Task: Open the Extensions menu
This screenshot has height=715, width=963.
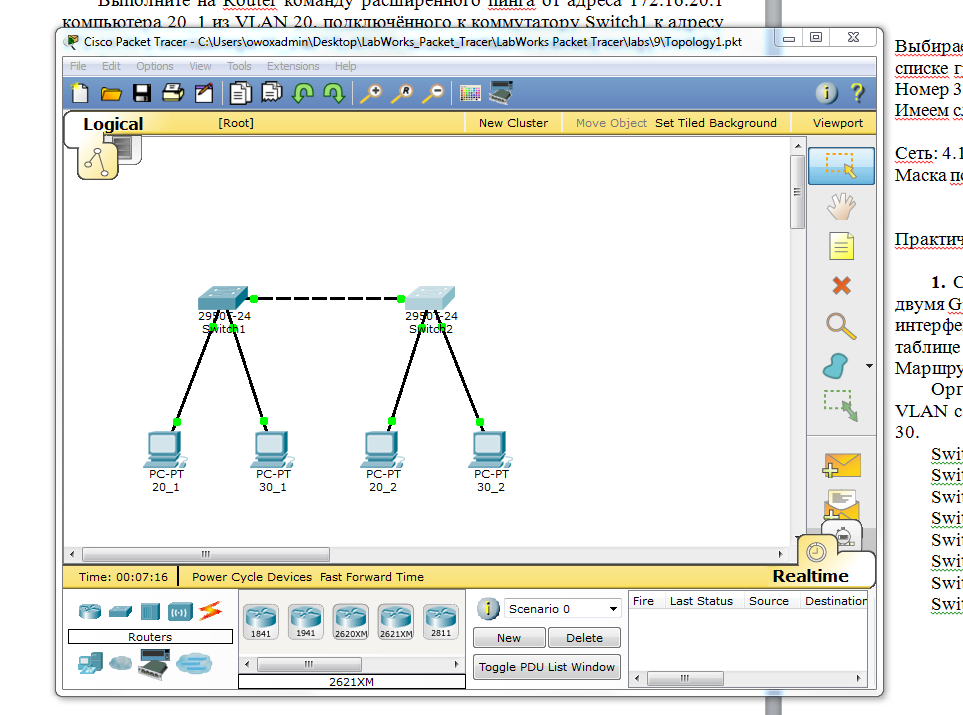Action: coord(293,66)
